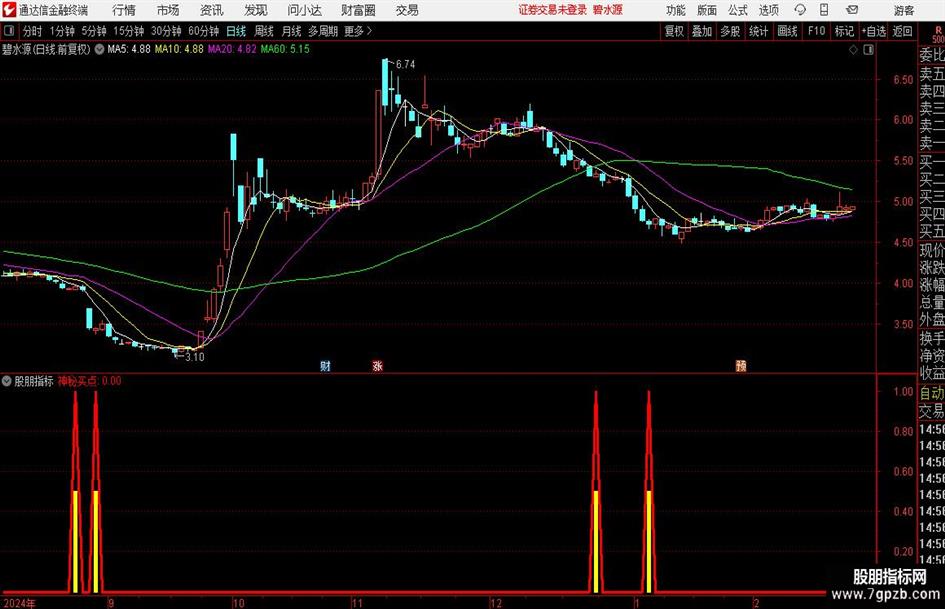Open the 版面 menu
This screenshot has width=945, height=609.
click(x=707, y=10)
